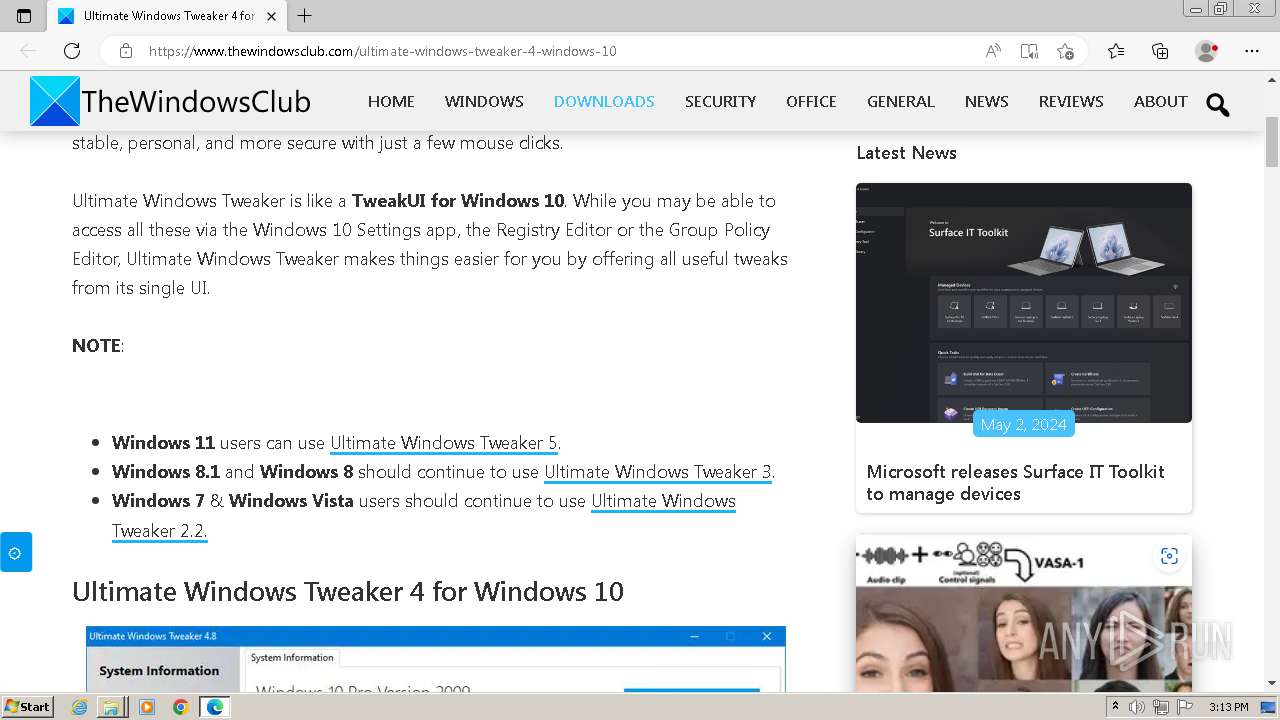
Task: Click the taskbar clock showing 3:13 PM
Action: pos(1229,707)
